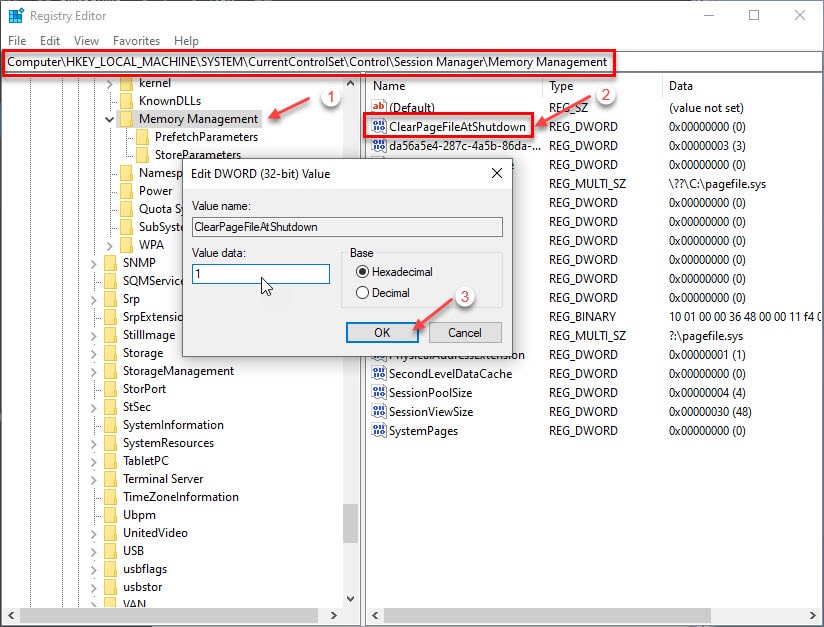This screenshot has height=627, width=824.
Task: Close the Edit DWORD dialog with X
Action: [497, 173]
